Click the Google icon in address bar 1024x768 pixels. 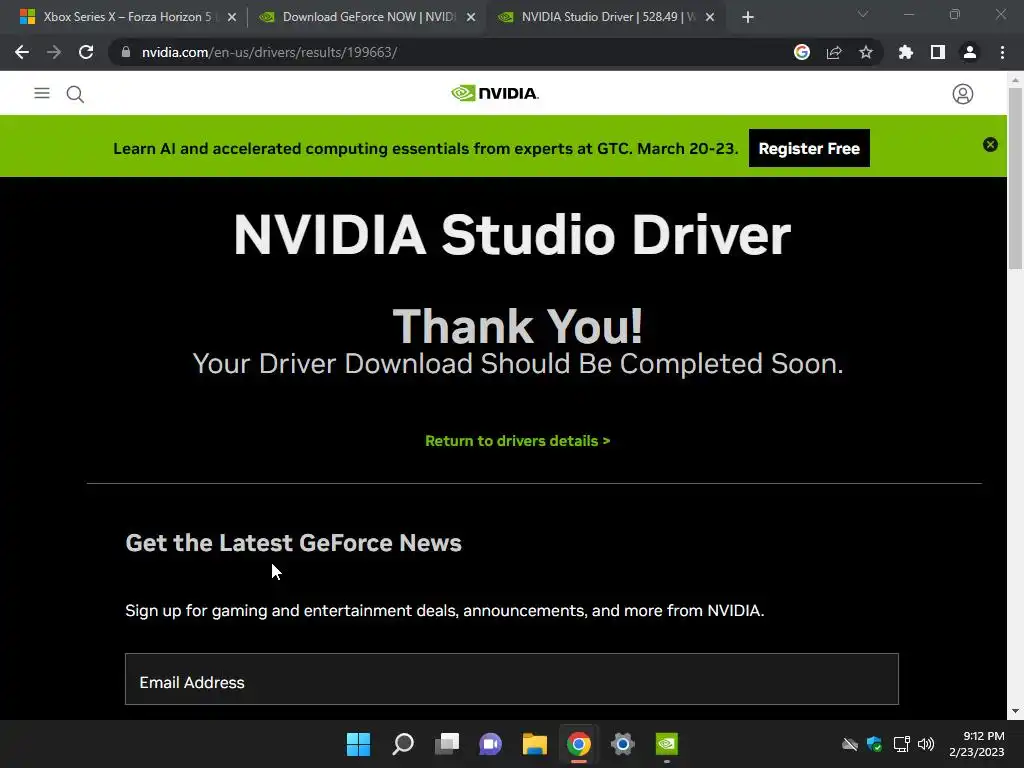coord(802,52)
